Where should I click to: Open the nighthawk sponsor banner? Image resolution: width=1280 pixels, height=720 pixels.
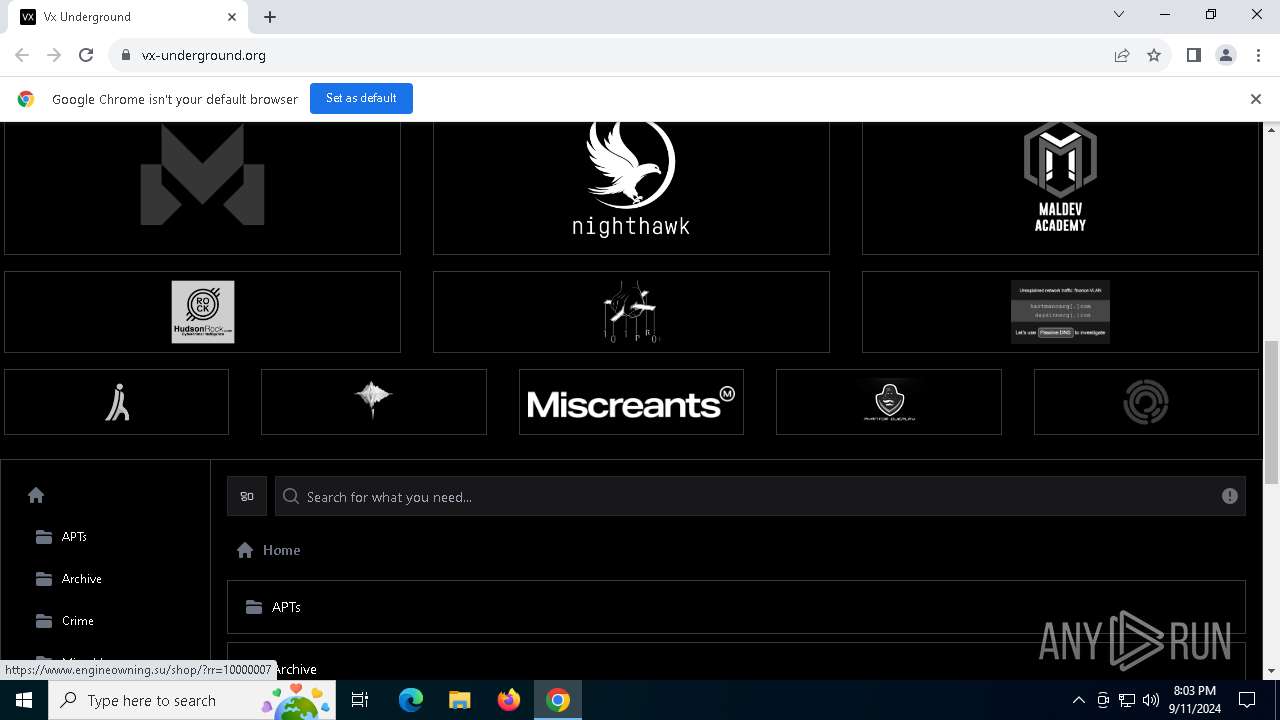(x=631, y=188)
